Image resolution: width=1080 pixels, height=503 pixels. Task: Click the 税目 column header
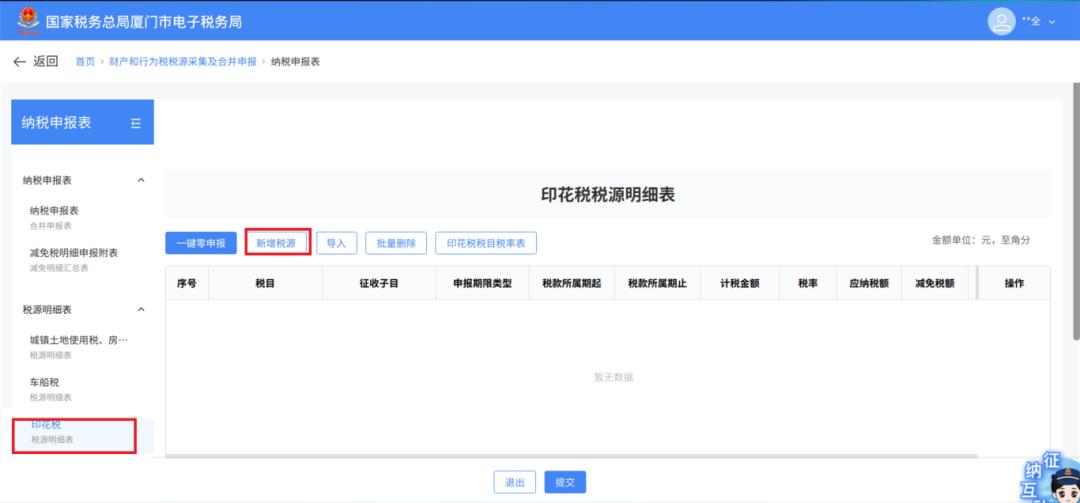265,283
